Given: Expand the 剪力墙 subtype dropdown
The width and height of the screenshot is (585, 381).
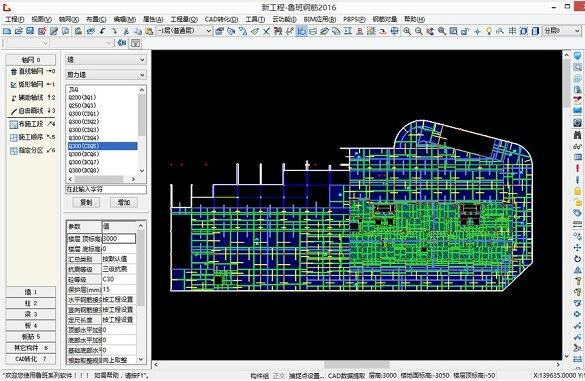Looking at the screenshot, I should pos(106,75).
